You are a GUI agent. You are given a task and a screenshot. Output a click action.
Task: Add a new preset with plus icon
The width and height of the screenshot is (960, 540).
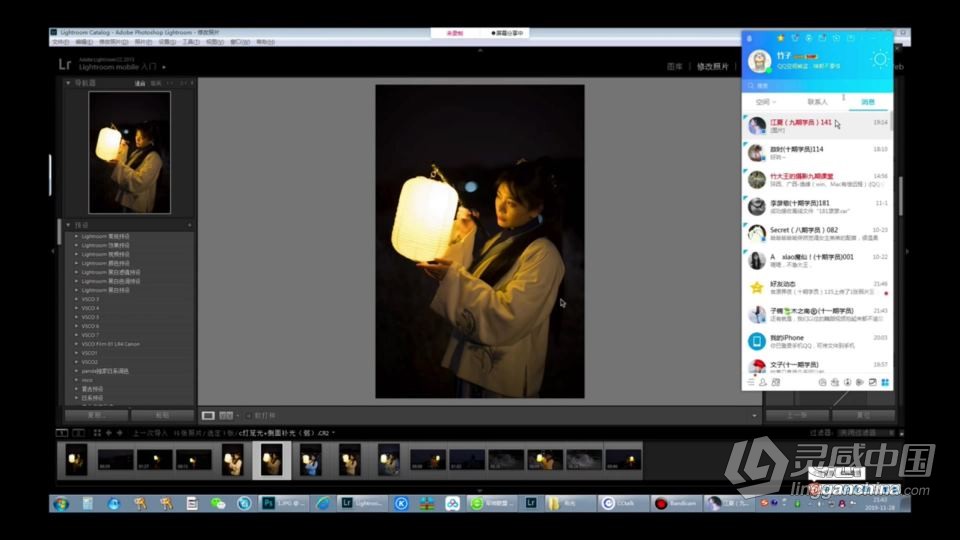189,225
